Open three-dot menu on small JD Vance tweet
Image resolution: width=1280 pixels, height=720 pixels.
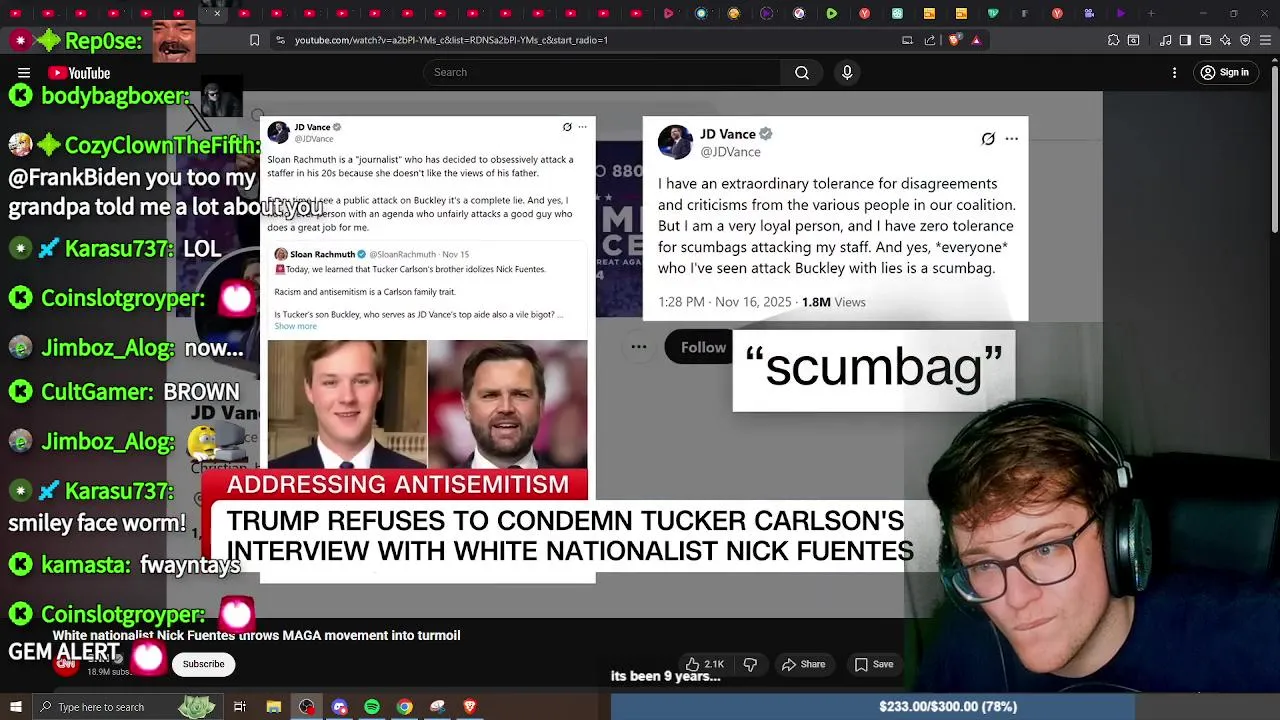(582, 127)
